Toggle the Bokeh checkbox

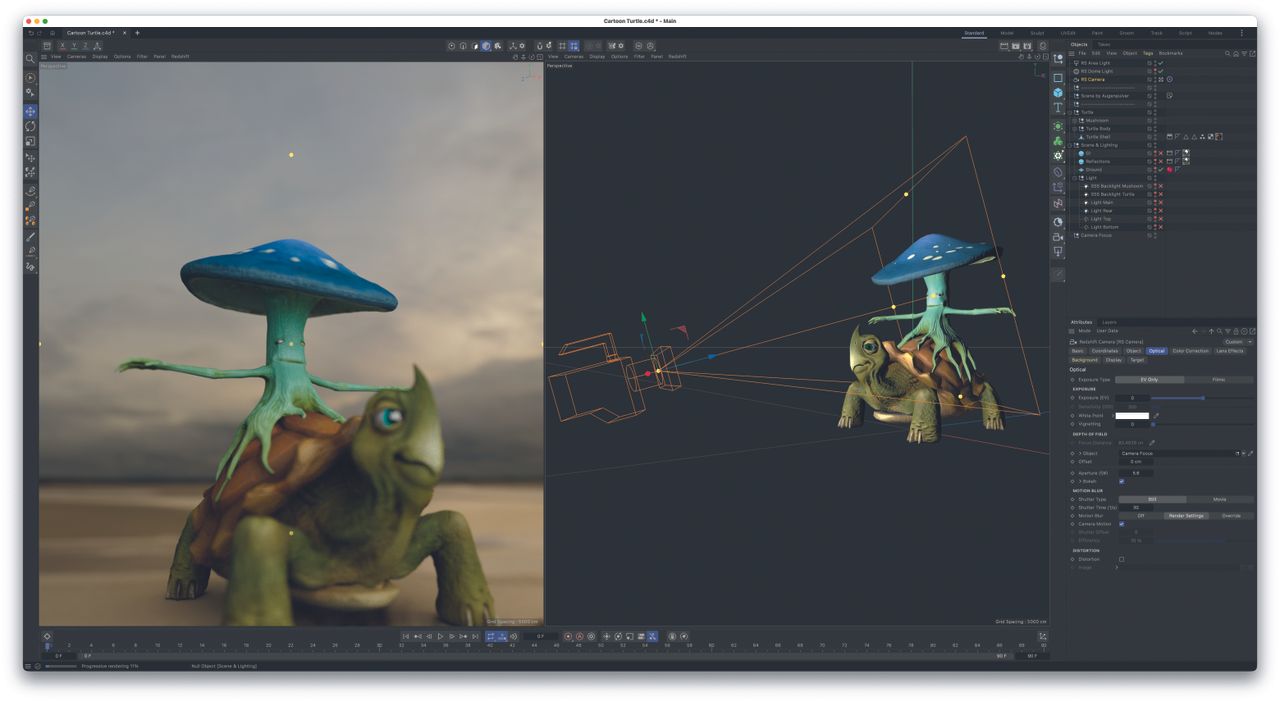coord(1121,481)
